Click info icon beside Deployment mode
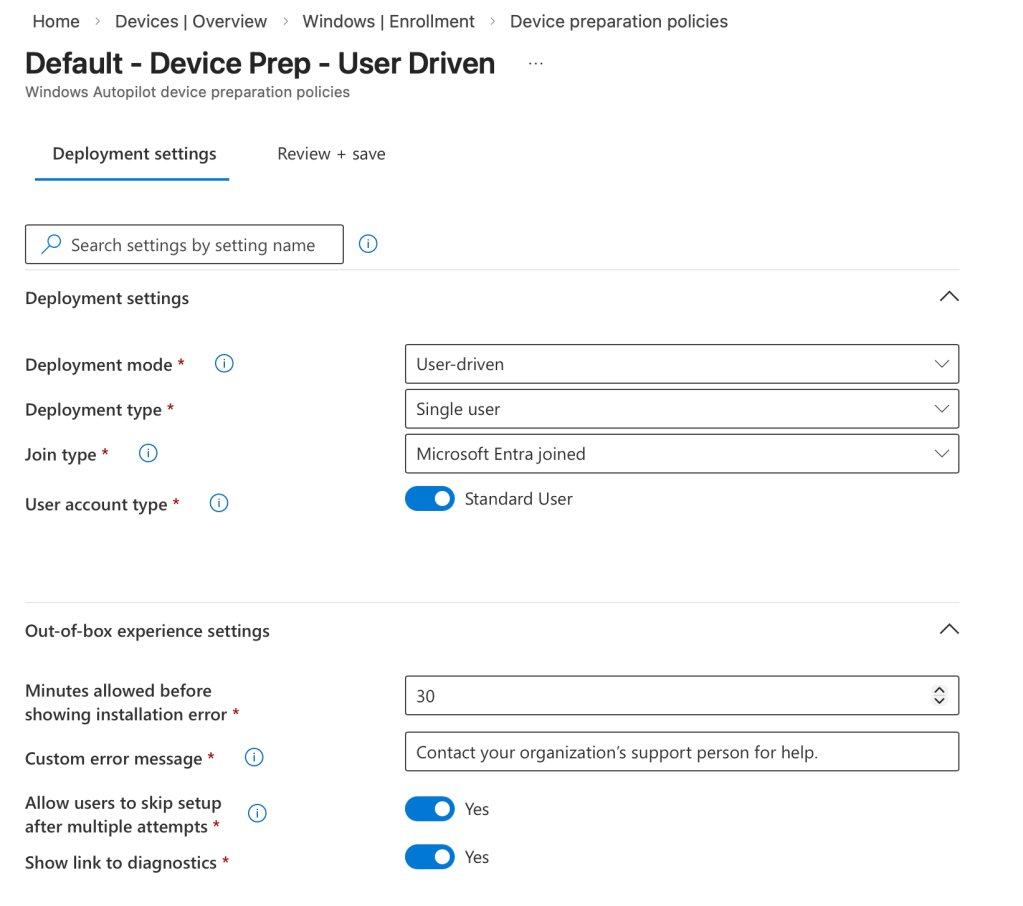The image size is (1023, 906). [224, 364]
